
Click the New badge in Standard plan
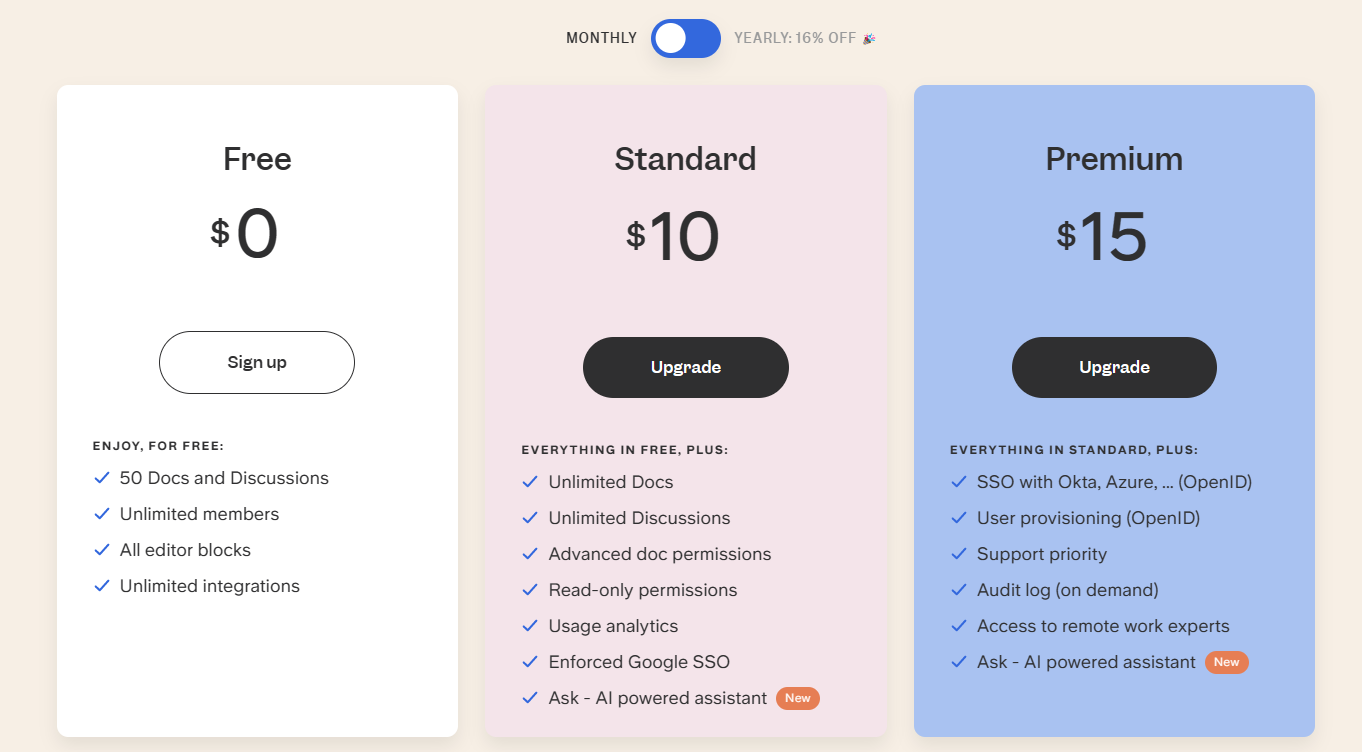pos(798,698)
